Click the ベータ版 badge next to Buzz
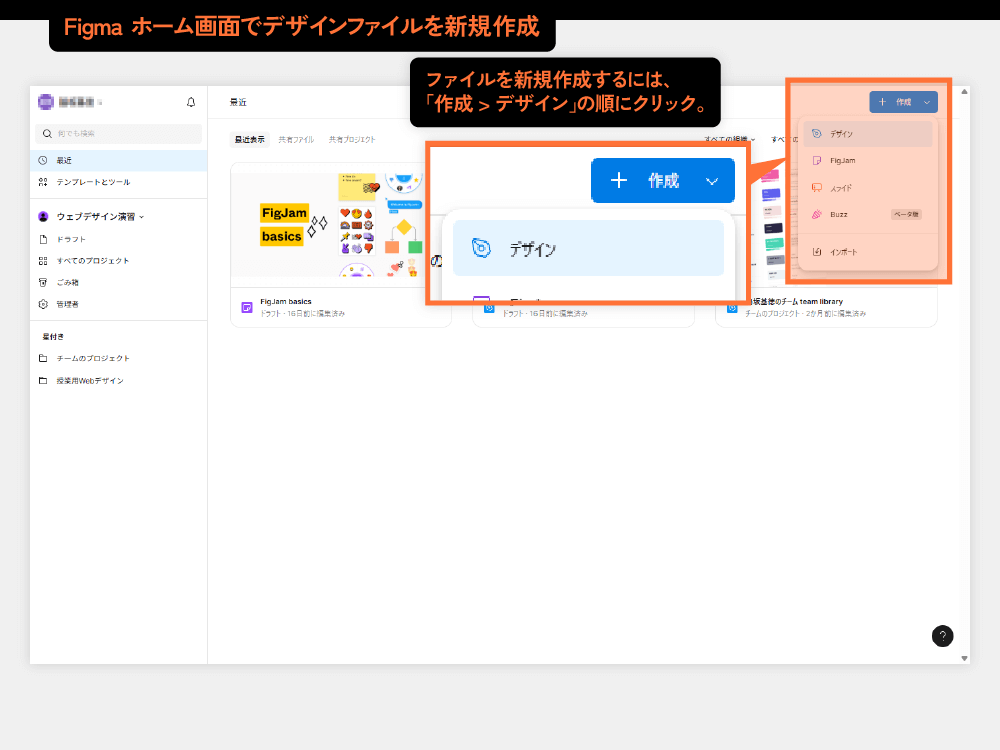1000x750 pixels. [906, 214]
